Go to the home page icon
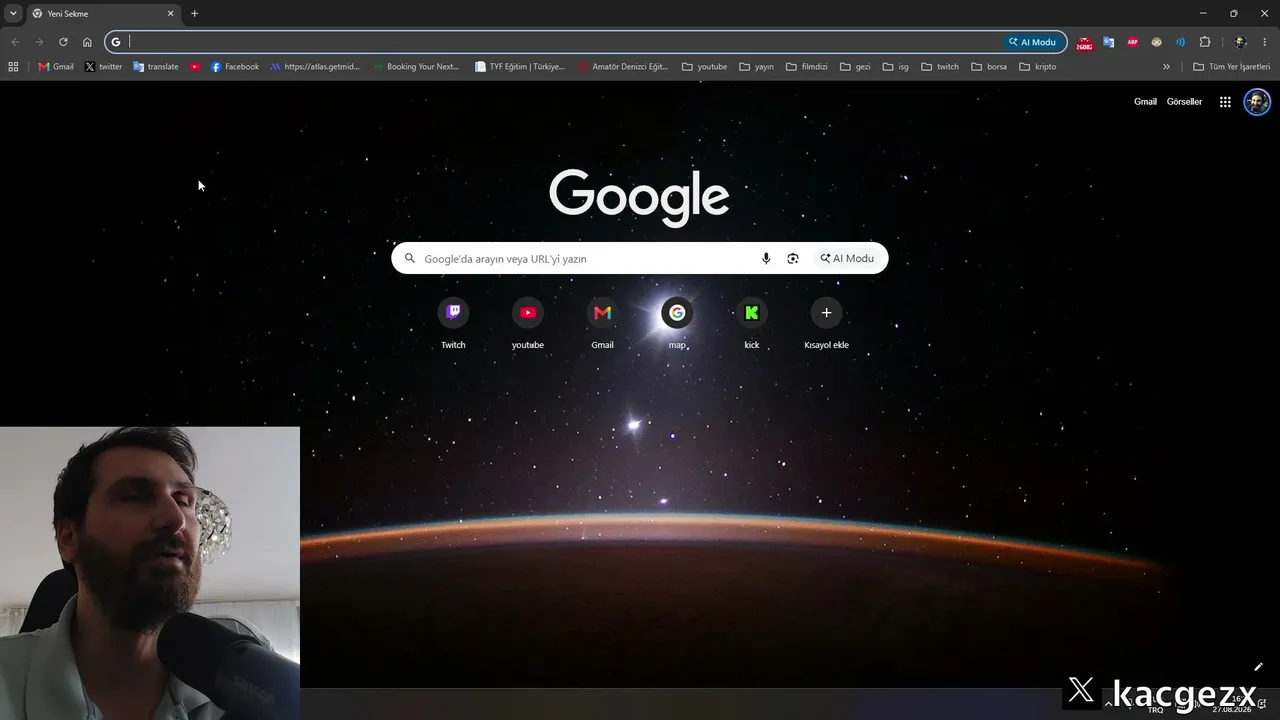The height and width of the screenshot is (720, 1280). click(87, 42)
